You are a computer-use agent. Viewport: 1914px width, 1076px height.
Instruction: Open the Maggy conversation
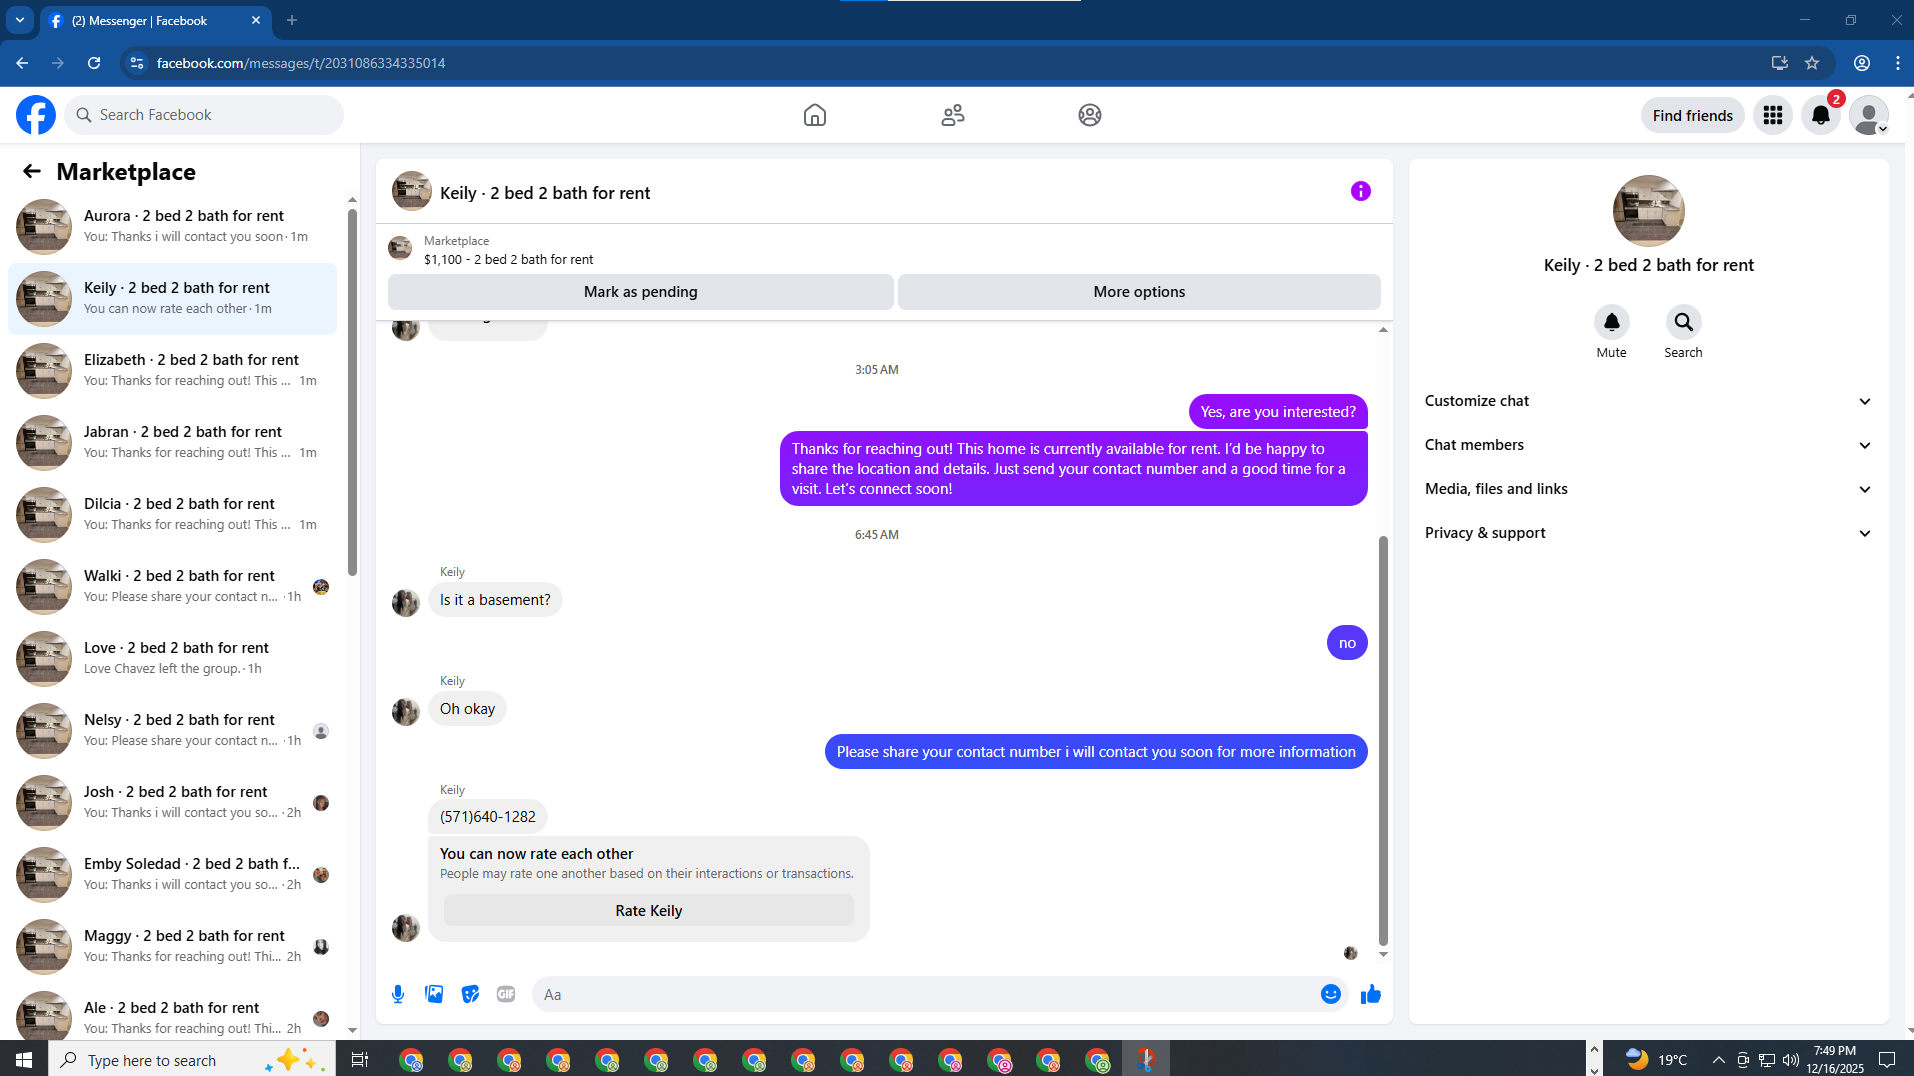(172, 946)
